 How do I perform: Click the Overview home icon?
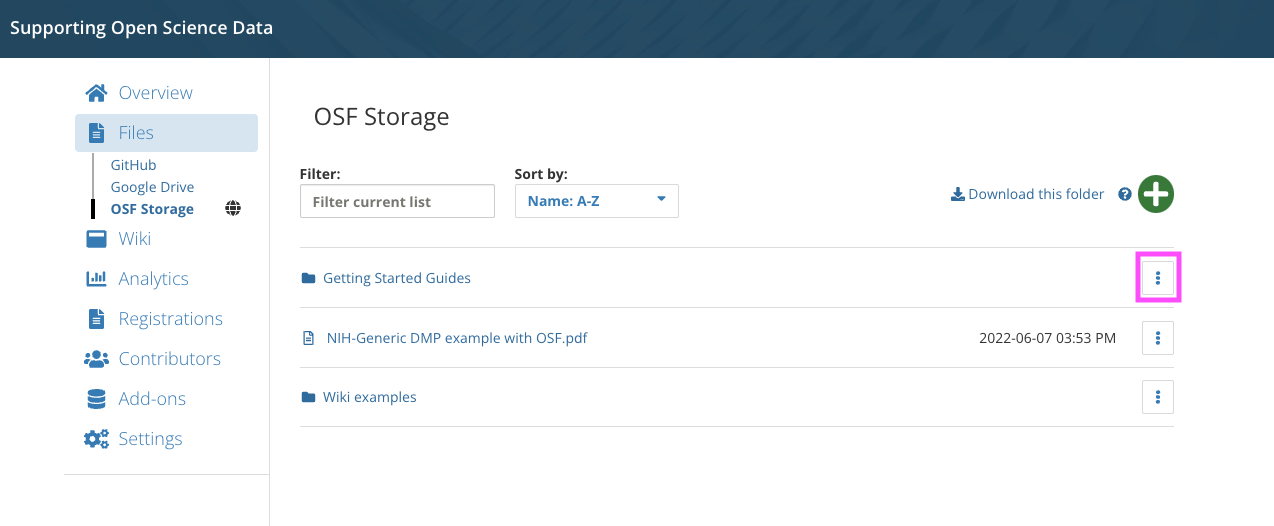[x=96, y=93]
